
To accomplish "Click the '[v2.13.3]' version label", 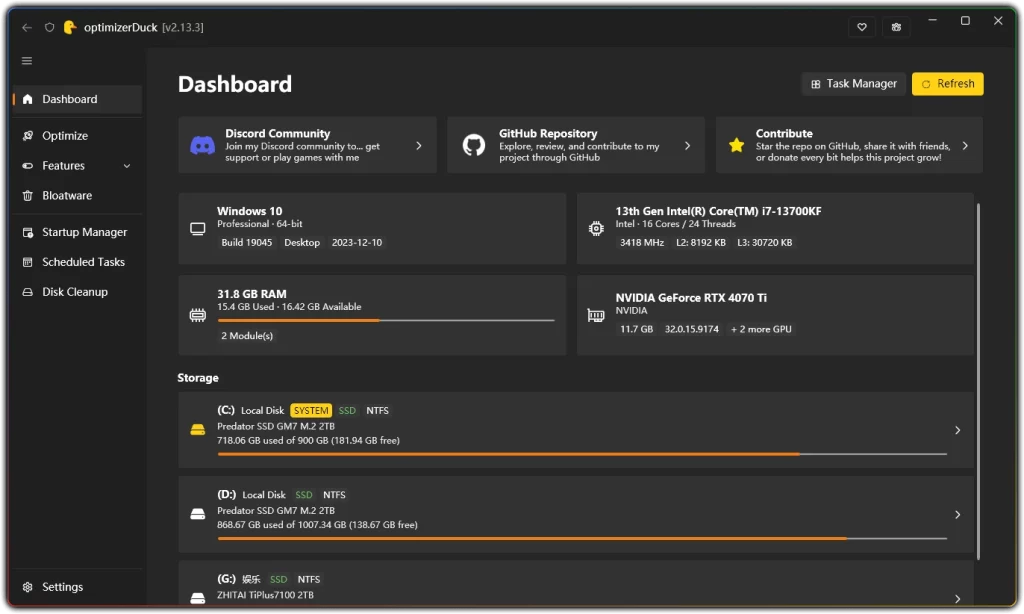I will pos(183,27).
